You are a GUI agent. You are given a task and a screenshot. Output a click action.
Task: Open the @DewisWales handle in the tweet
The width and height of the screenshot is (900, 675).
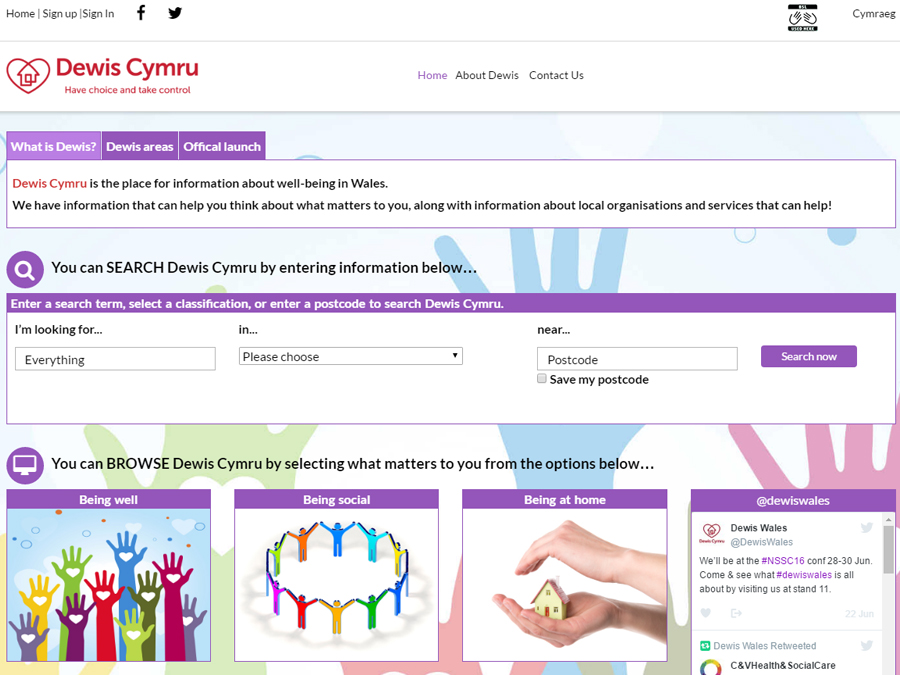(x=761, y=542)
